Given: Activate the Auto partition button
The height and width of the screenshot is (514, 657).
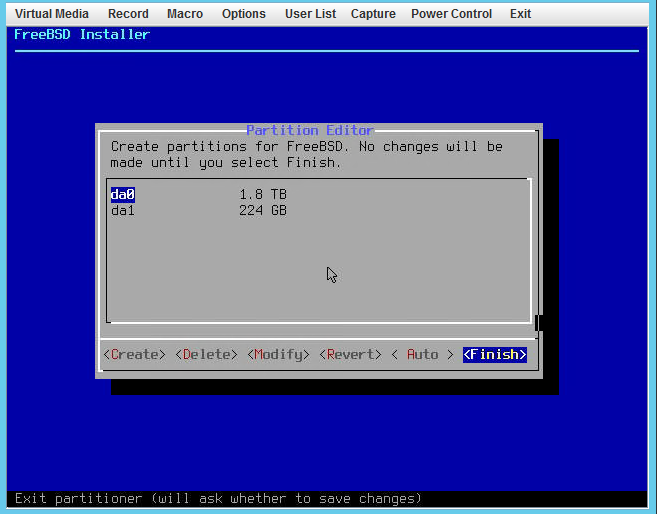Looking at the screenshot, I should tap(422, 354).
